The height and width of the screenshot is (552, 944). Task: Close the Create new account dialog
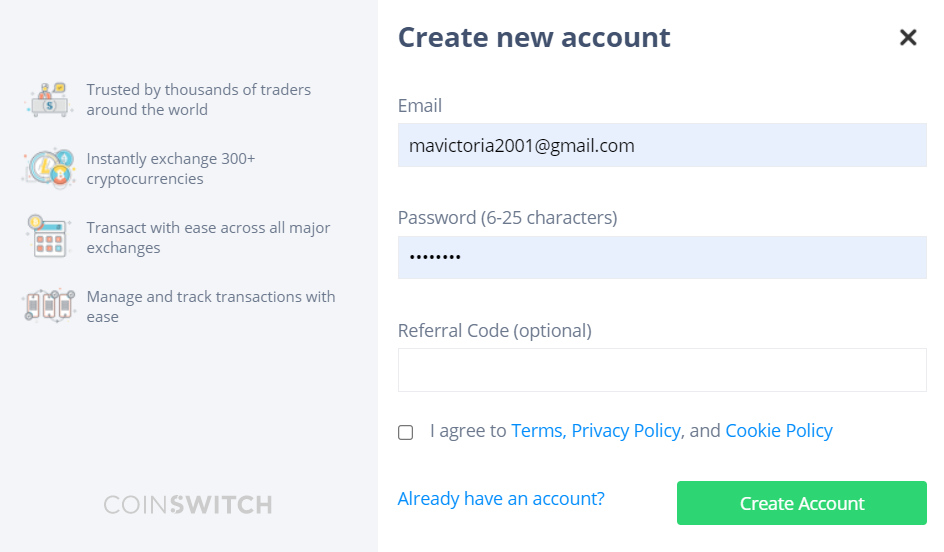pyautogui.click(x=908, y=38)
